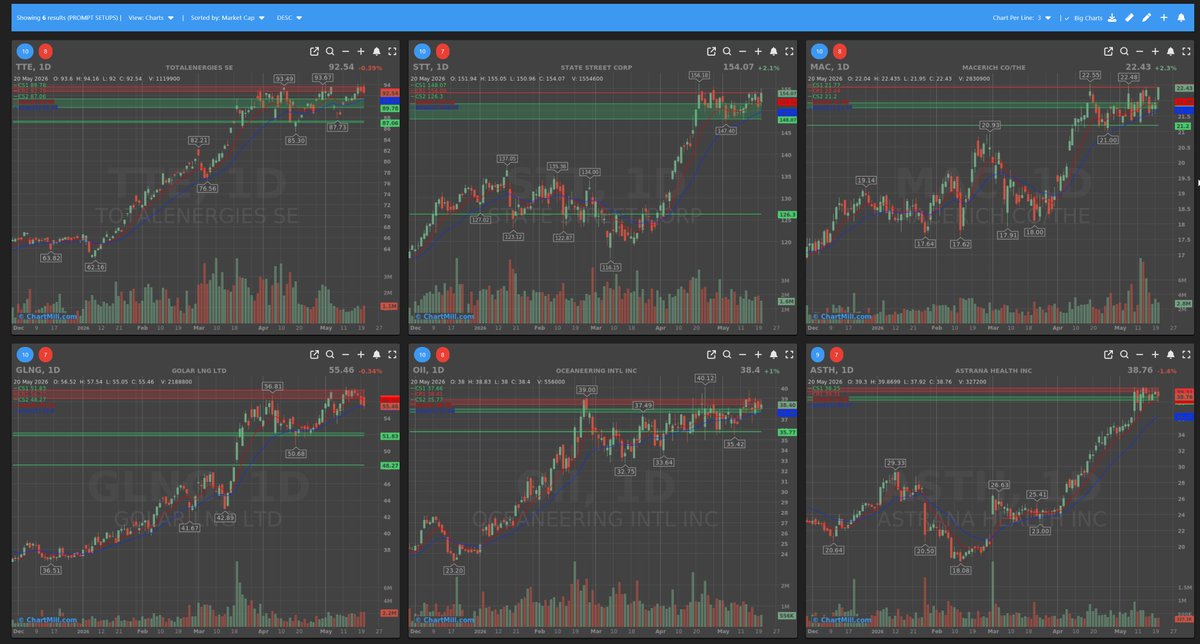Open ASTH chart in a new window
Screen dimensions: 1200x644
(1109, 354)
